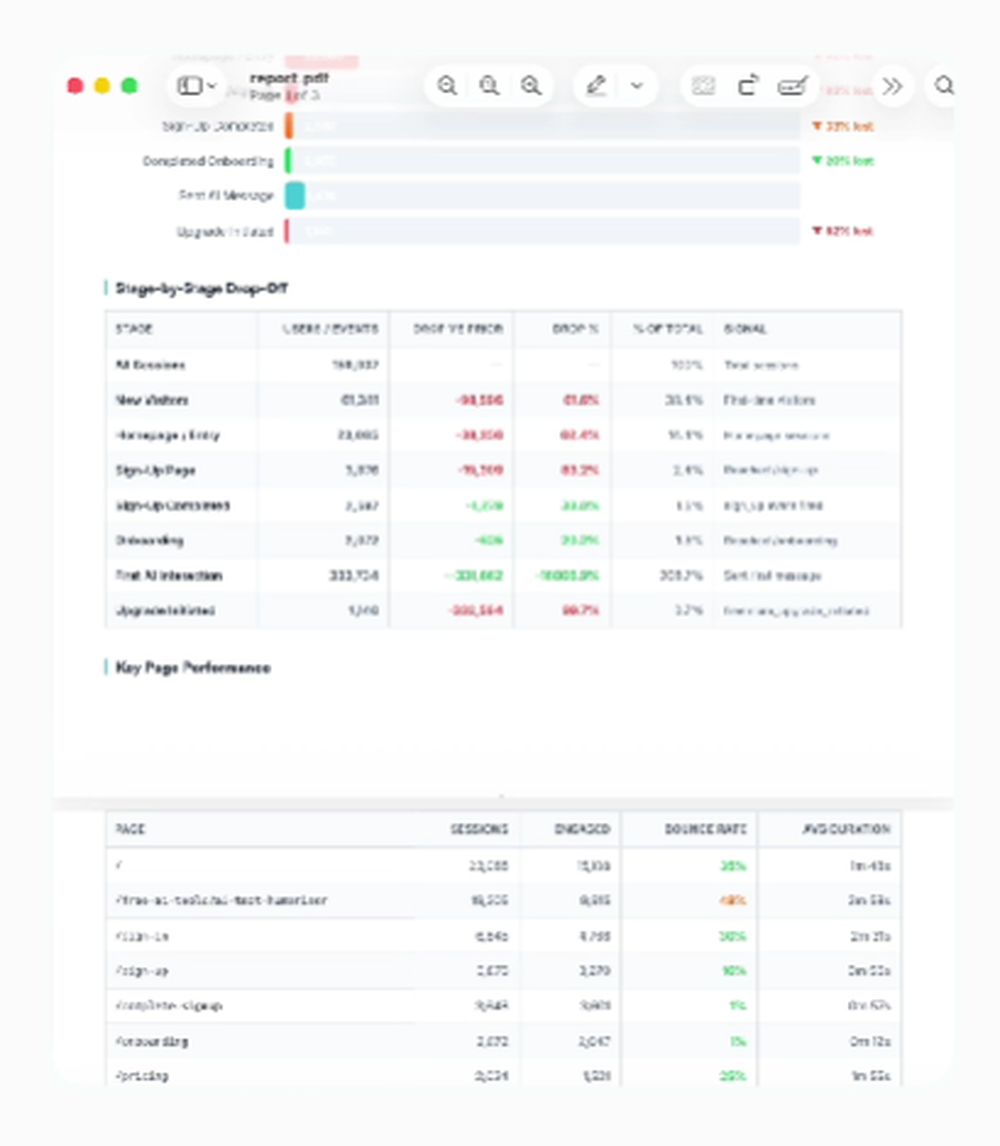Screen dimensions: 1000x1146
Task: Click the SESSIONS column header
Action: click(479, 829)
